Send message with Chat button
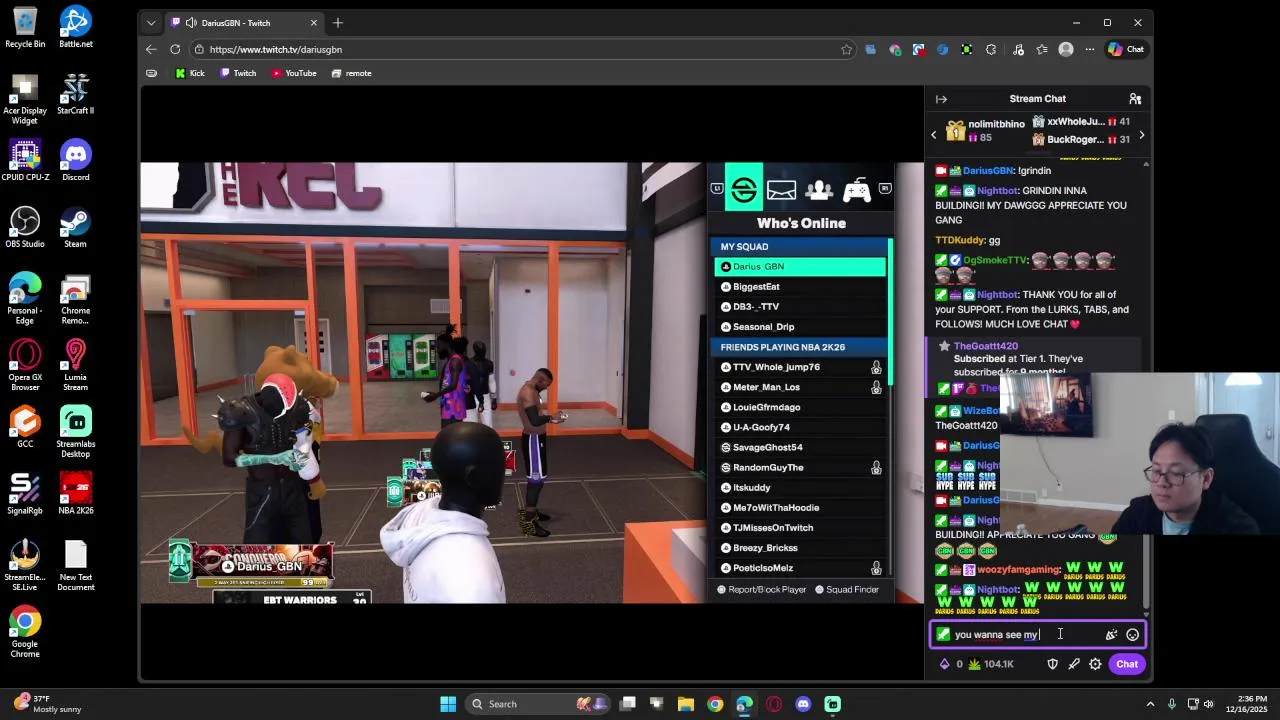1280x720 pixels. 1127,664
